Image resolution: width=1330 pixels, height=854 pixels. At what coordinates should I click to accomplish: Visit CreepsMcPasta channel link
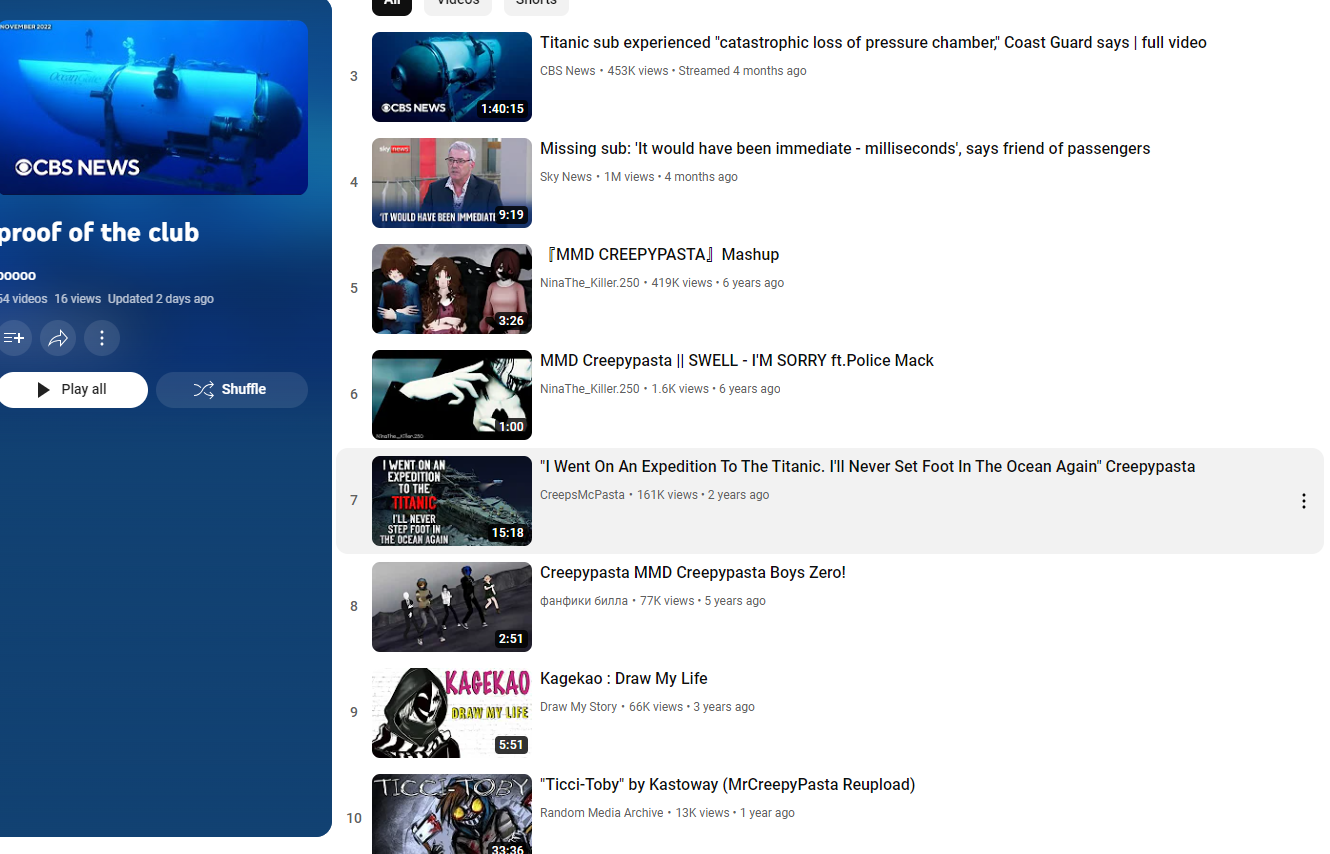pos(582,495)
